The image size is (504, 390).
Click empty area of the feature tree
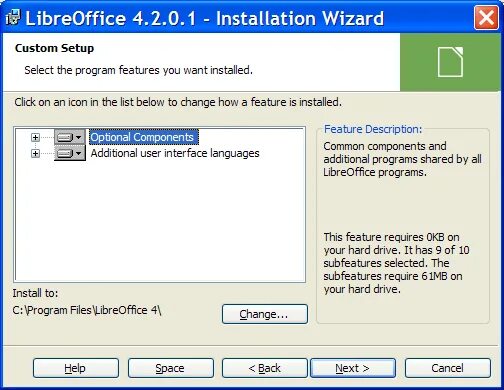[160, 220]
